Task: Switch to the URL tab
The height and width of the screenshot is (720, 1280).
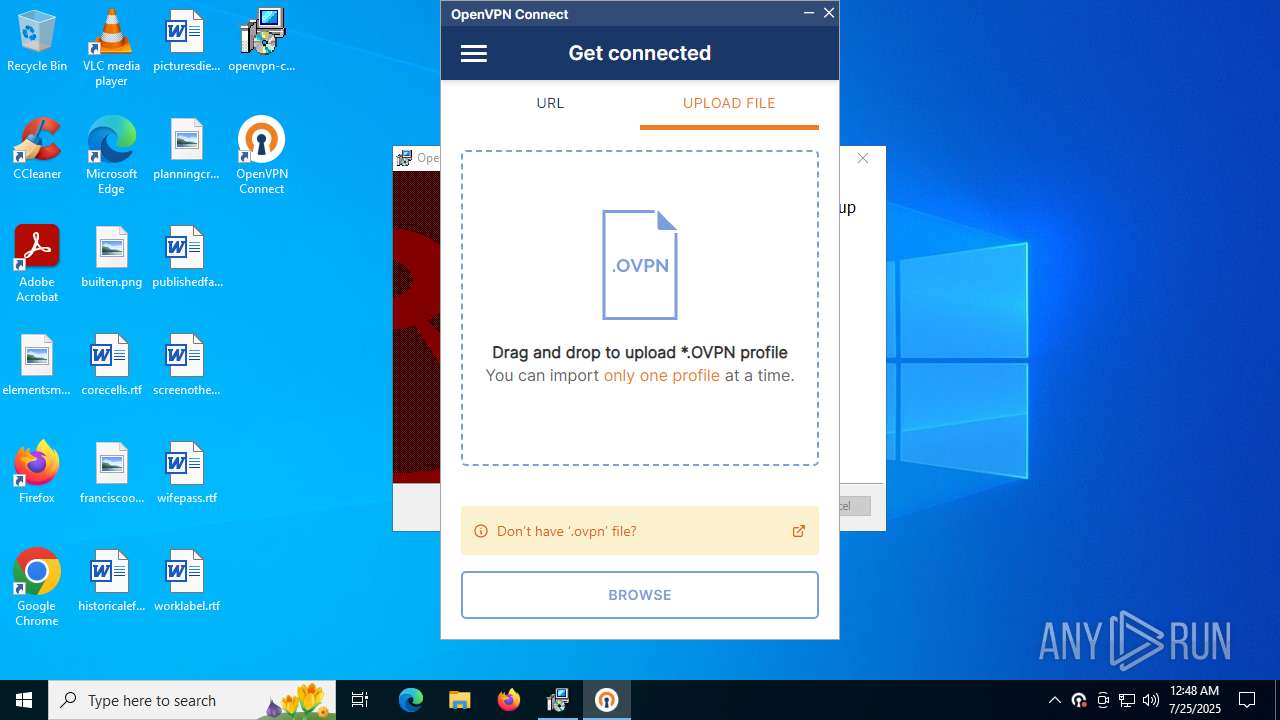Action: [x=550, y=103]
